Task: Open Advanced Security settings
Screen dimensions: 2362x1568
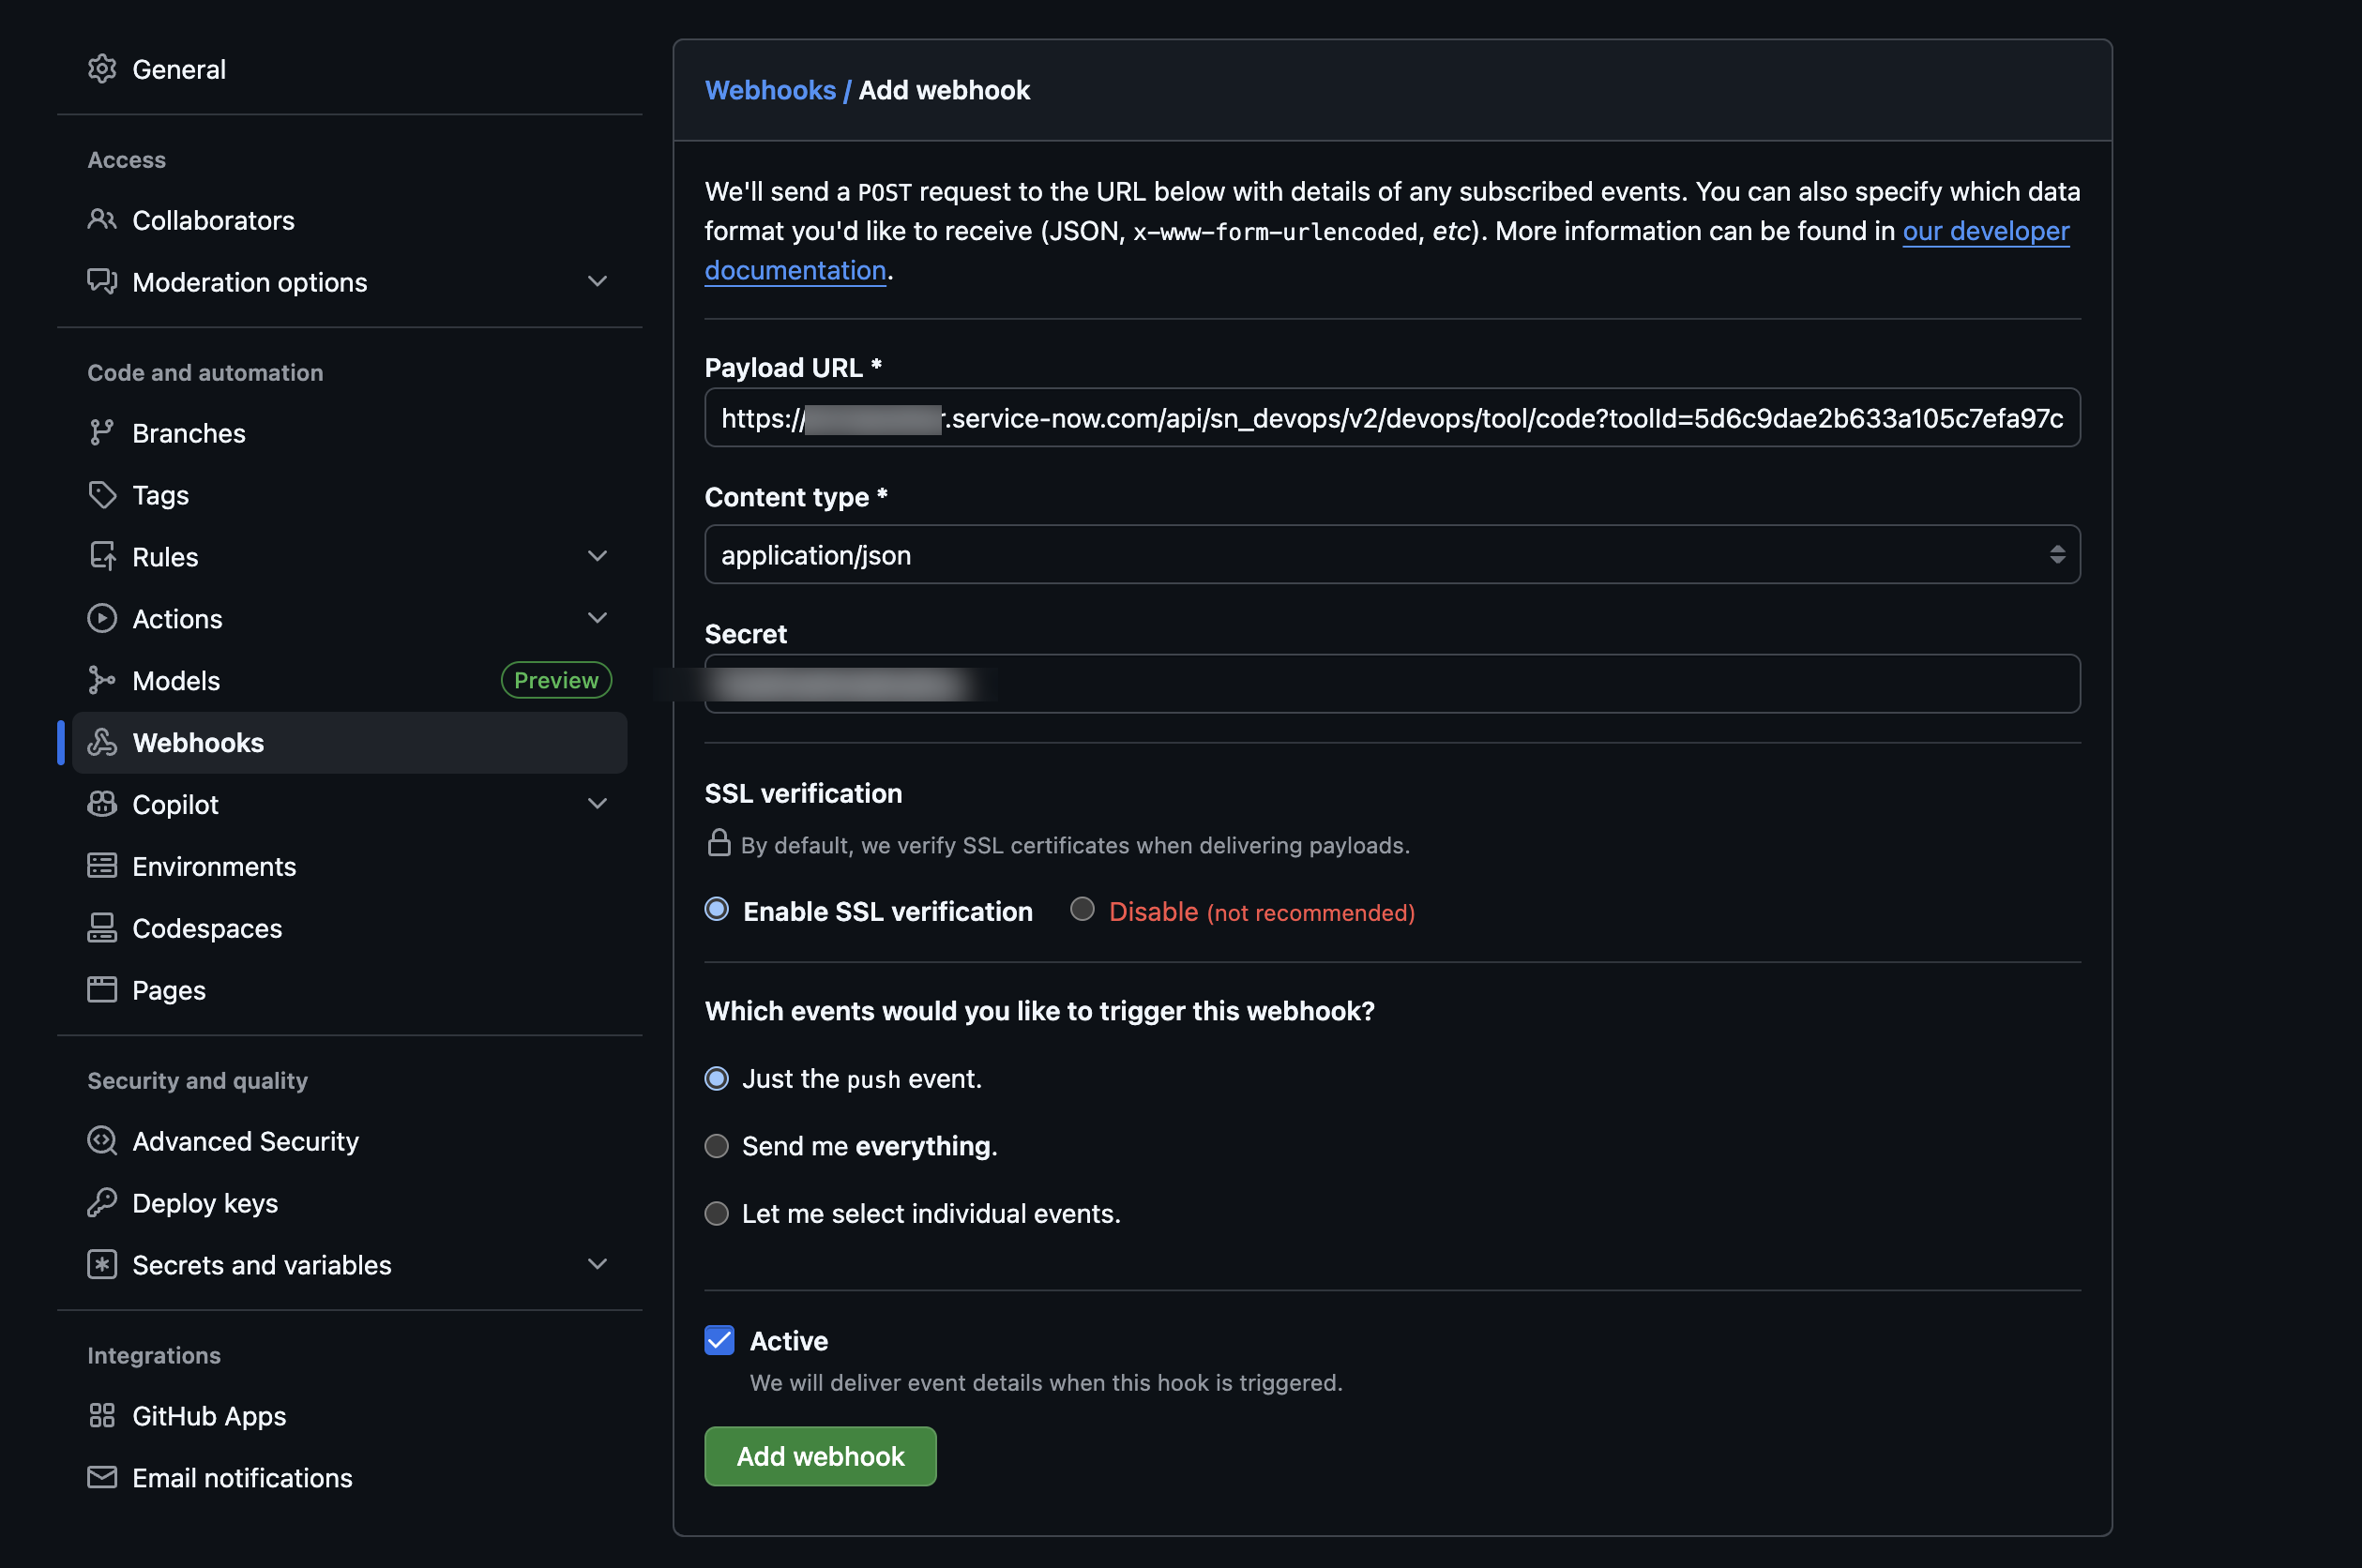Action: tap(350, 1142)
